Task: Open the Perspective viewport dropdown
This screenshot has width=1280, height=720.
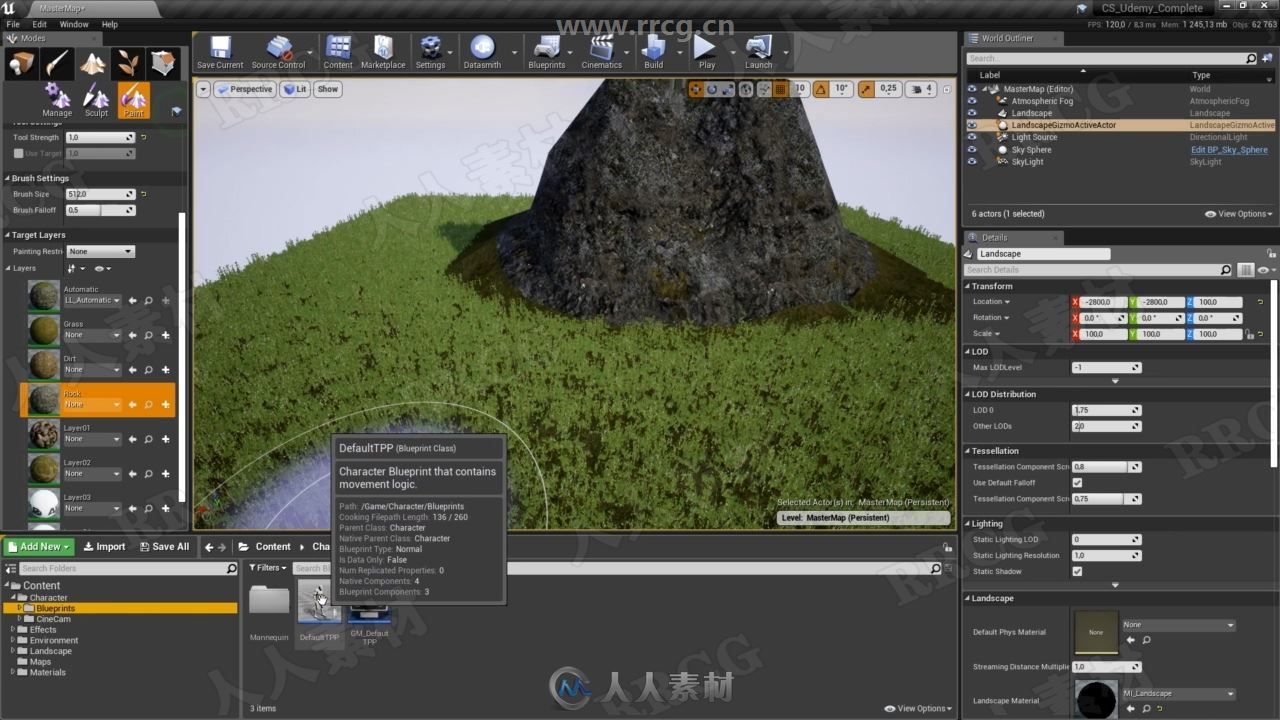Action: 244,89
